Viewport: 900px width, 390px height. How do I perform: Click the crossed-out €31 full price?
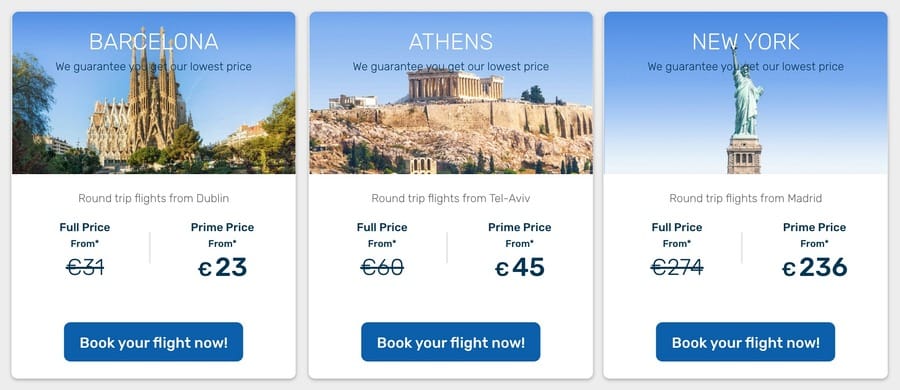pyautogui.click(x=85, y=267)
